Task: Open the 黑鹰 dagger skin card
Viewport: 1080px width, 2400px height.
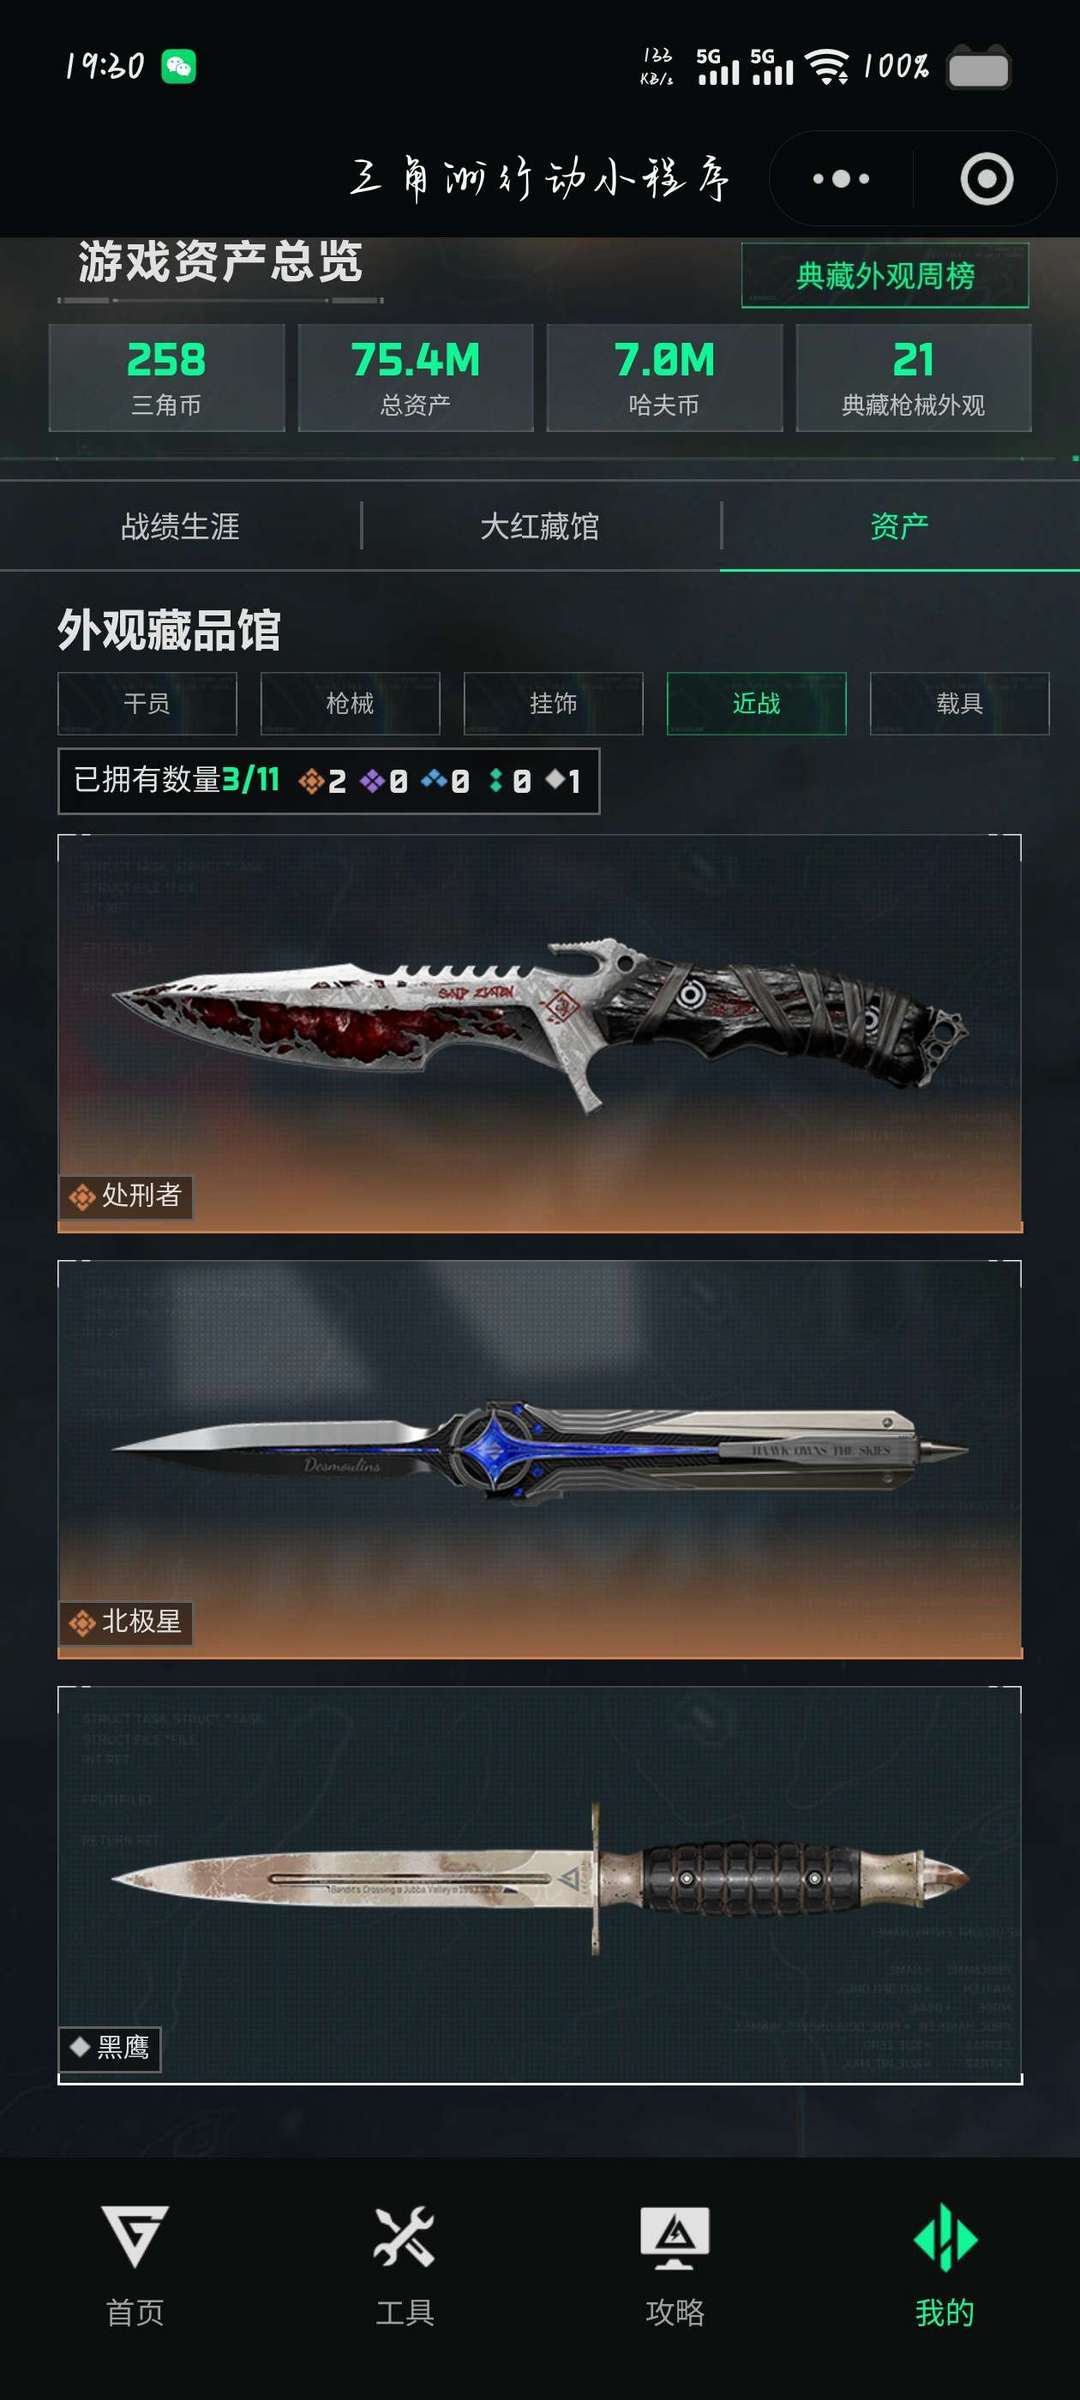Action: coord(540,1885)
